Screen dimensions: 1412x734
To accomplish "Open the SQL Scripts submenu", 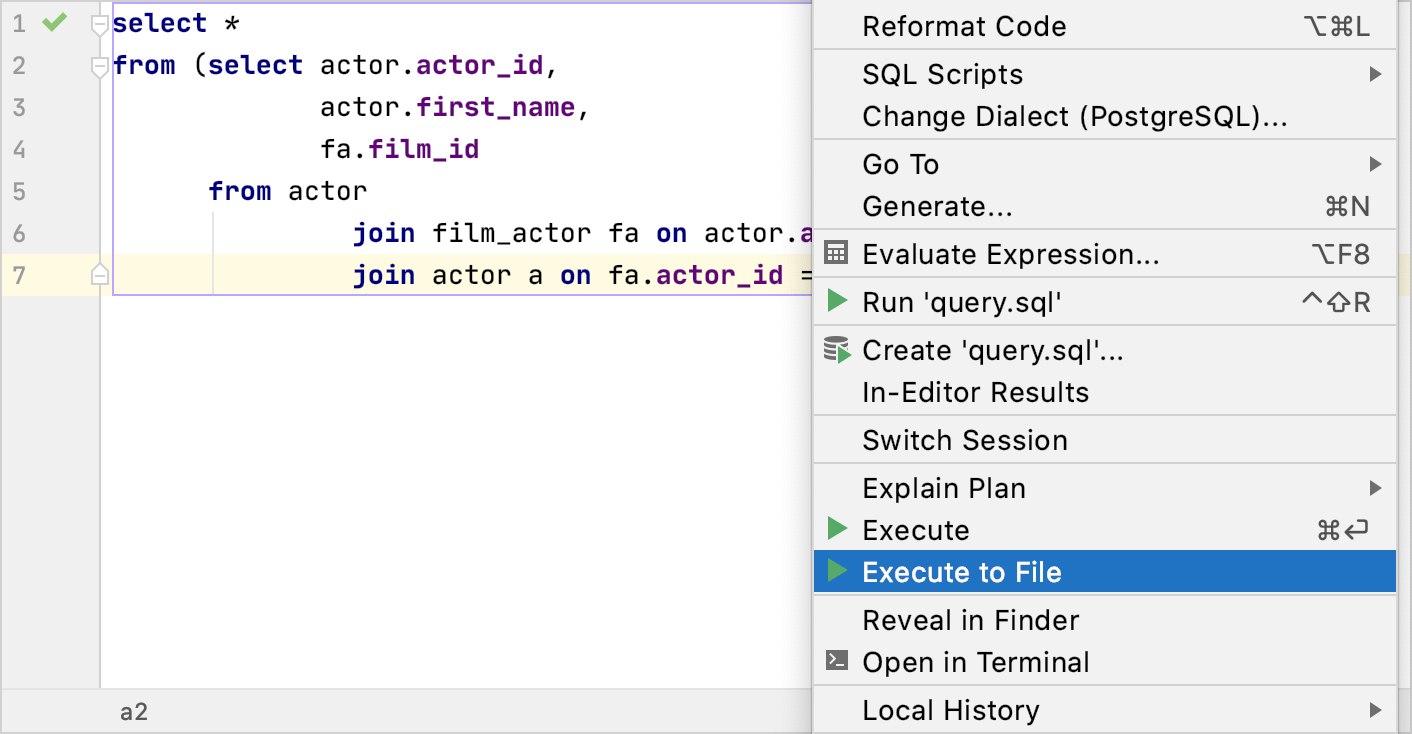I will tap(943, 74).
